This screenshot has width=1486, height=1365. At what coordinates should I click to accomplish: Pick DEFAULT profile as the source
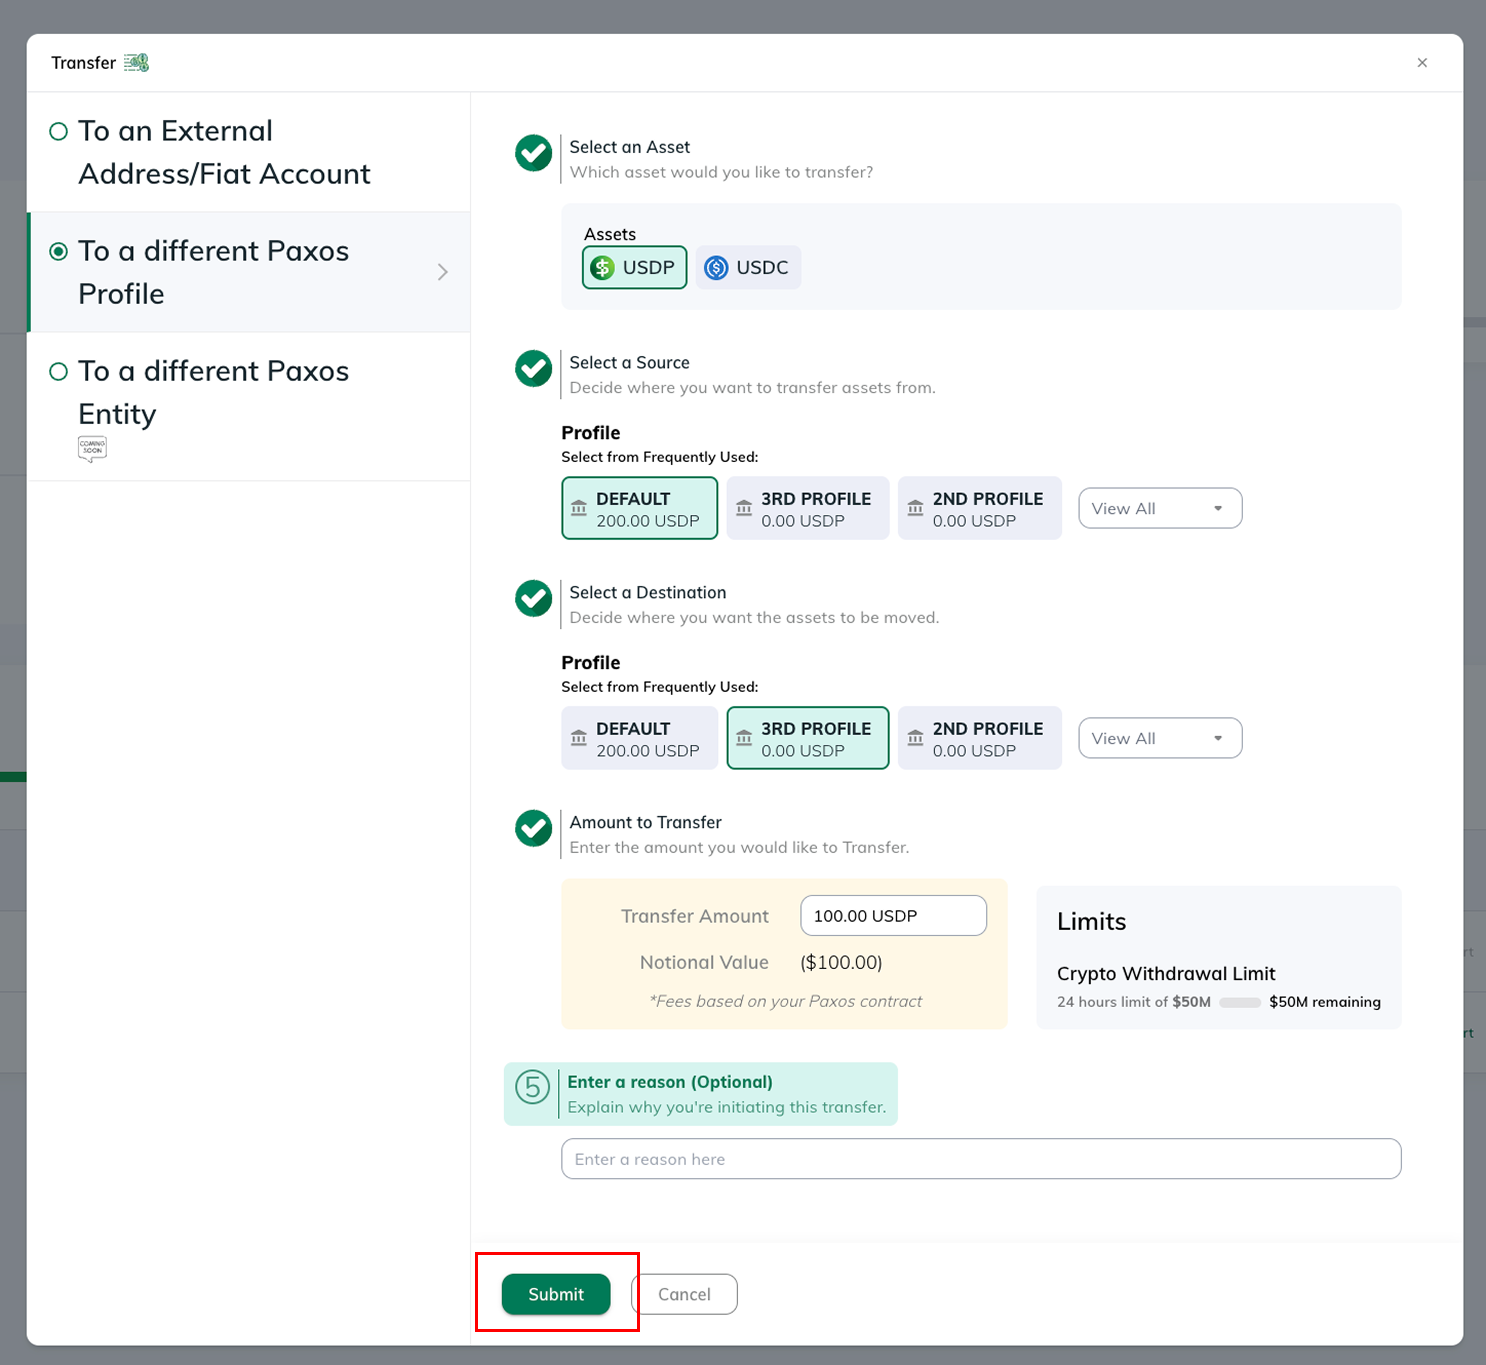click(640, 508)
